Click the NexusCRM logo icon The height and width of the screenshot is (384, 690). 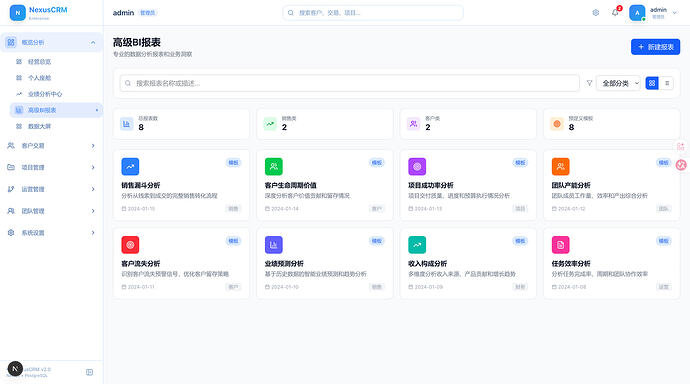pos(18,13)
